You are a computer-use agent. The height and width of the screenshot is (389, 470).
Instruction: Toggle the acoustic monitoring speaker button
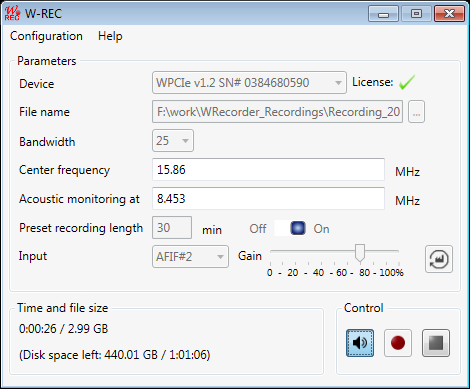pyautogui.click(x=360, y=343)
